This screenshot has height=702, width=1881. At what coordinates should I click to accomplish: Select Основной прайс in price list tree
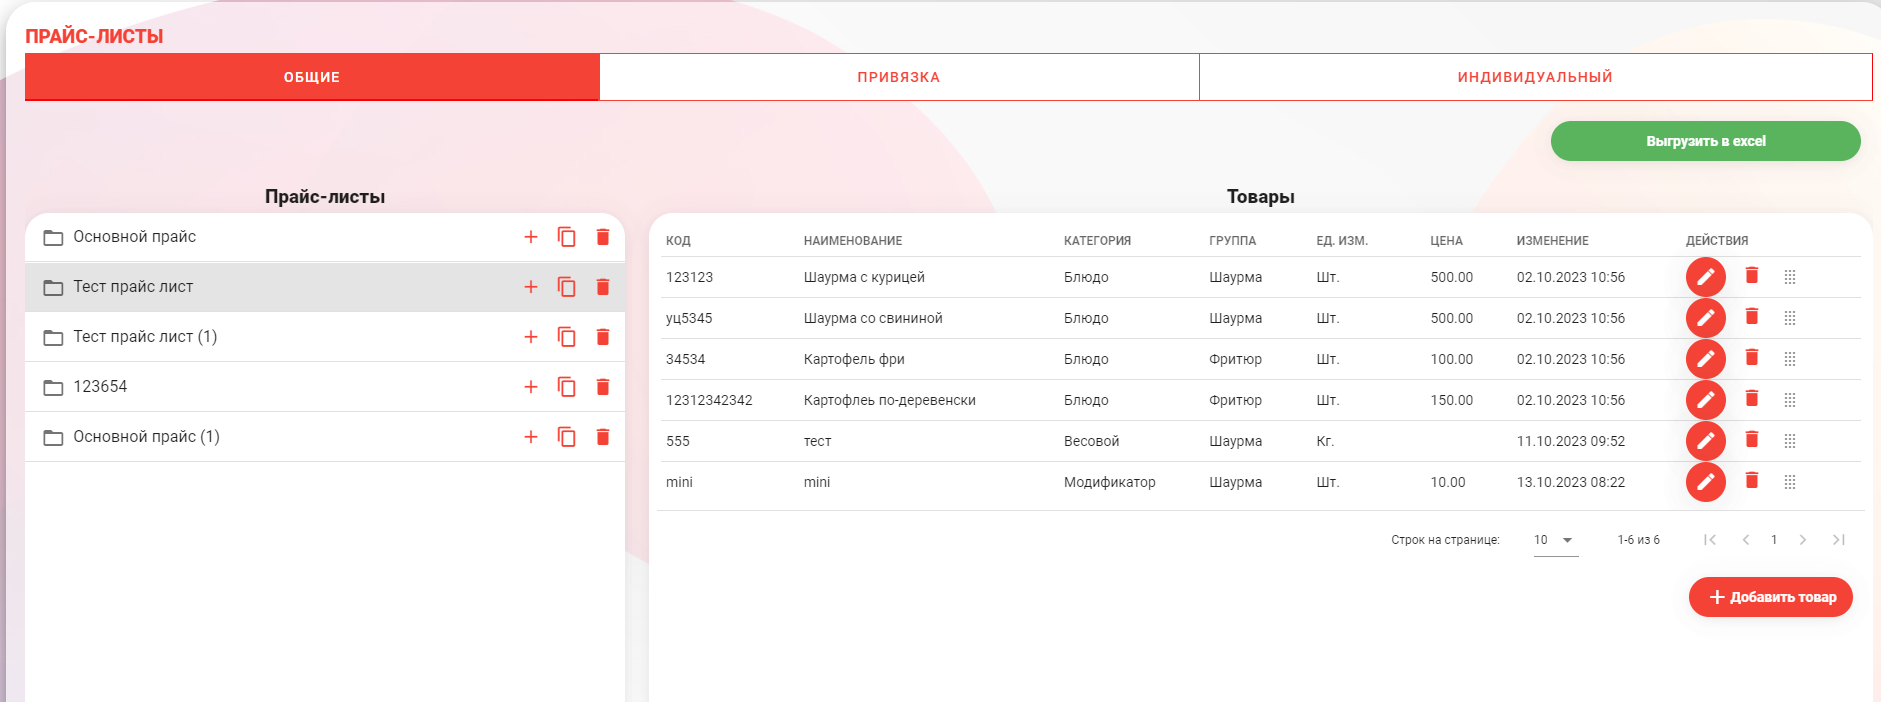click(x=135, y=237)
